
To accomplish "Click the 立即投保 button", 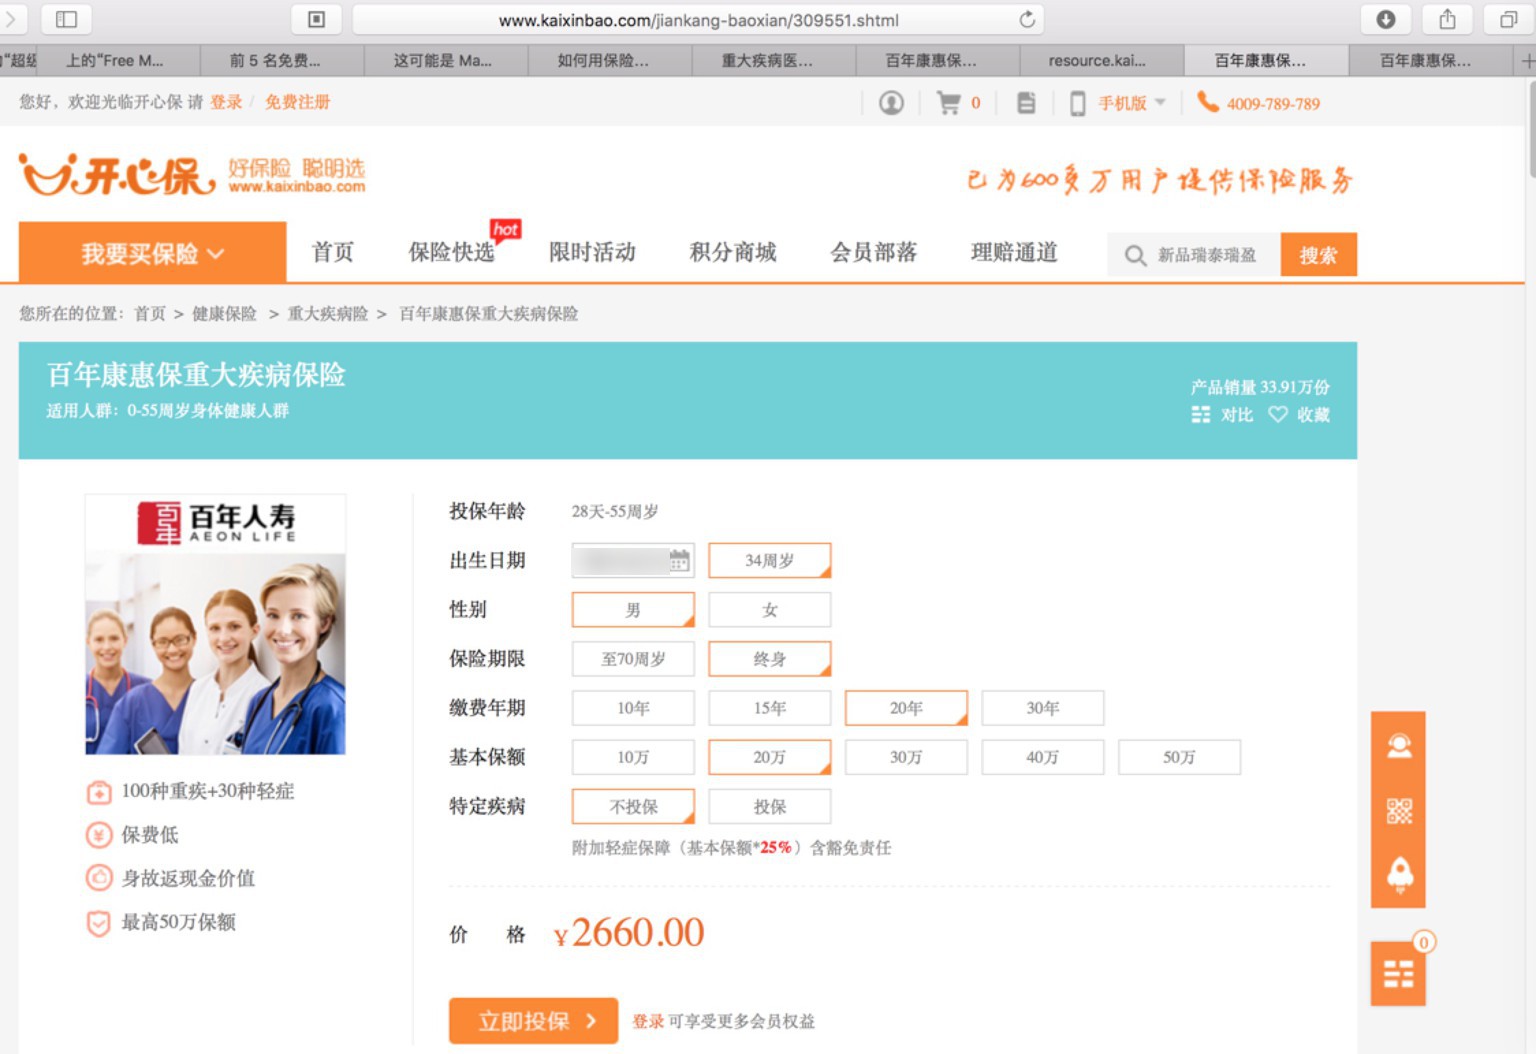I will pyautogui.click(x=533, y=1021).
